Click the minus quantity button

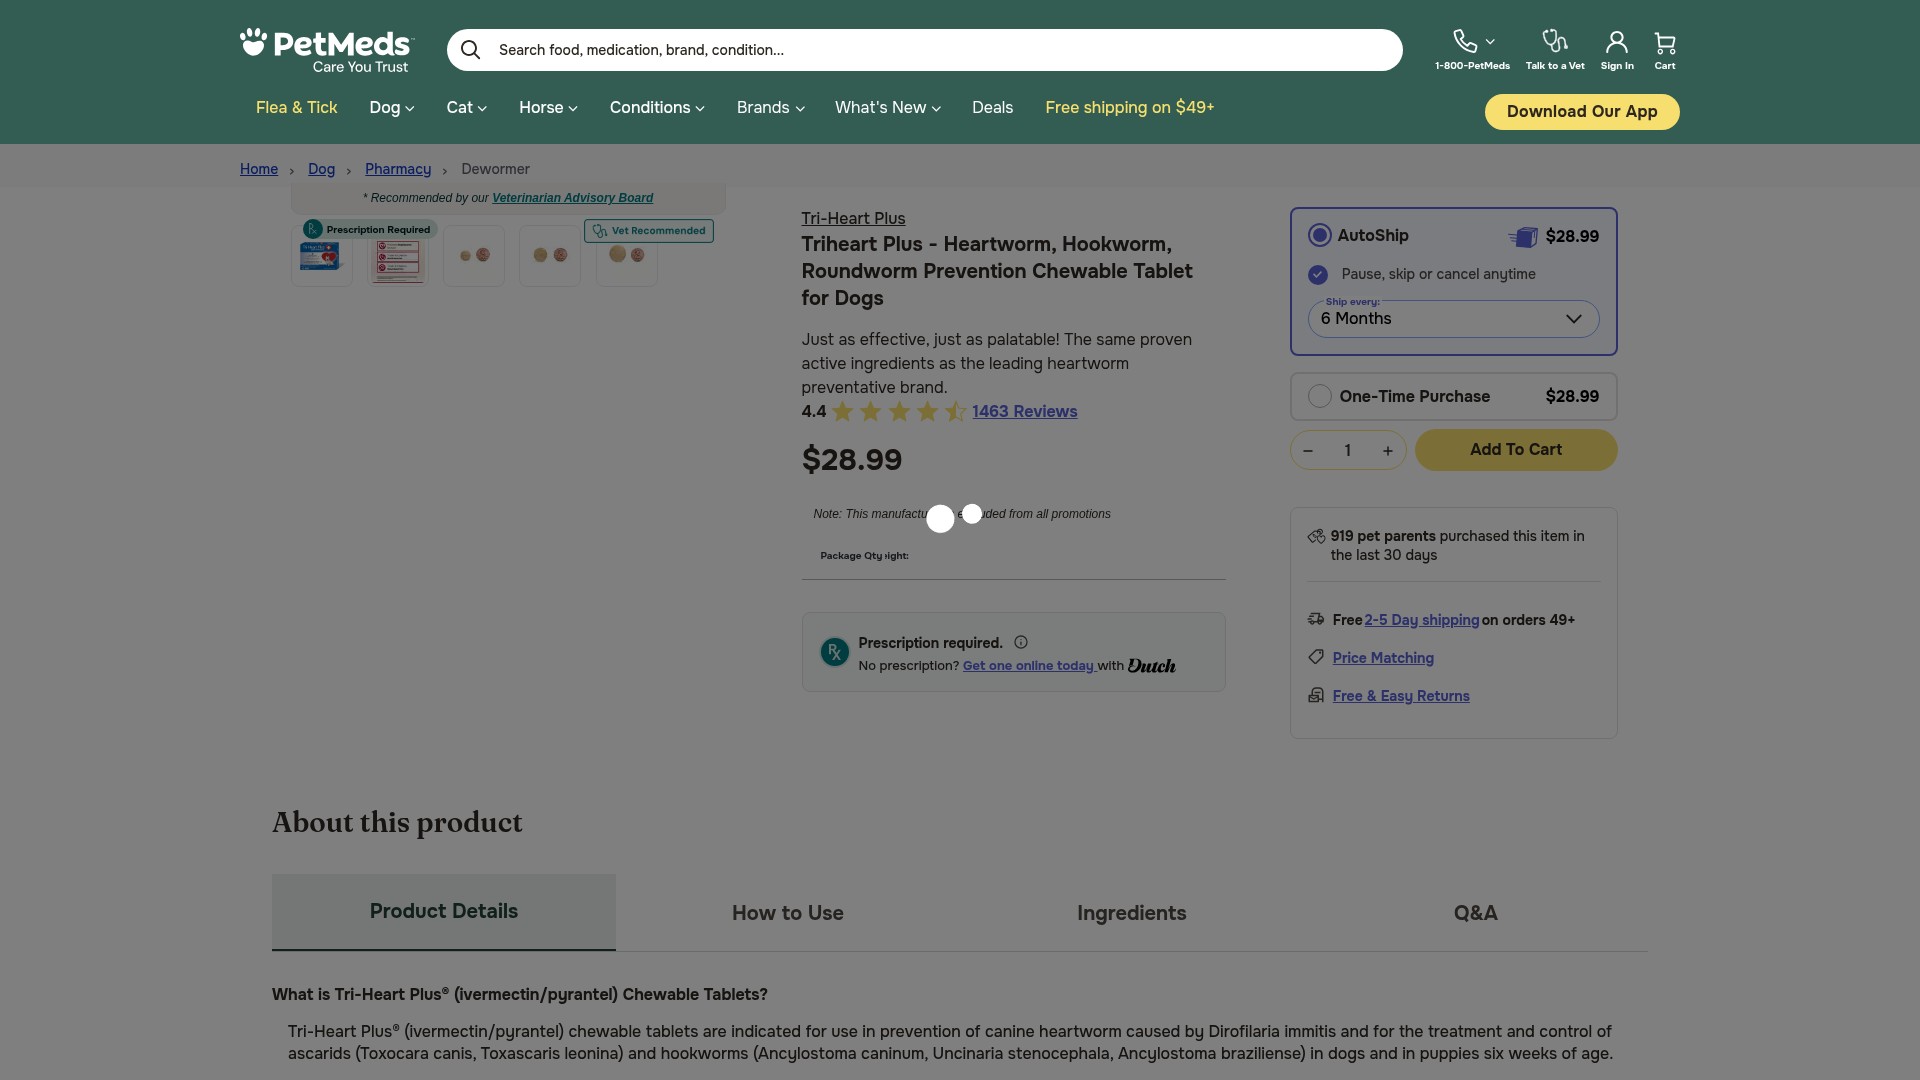(1308, 451)
